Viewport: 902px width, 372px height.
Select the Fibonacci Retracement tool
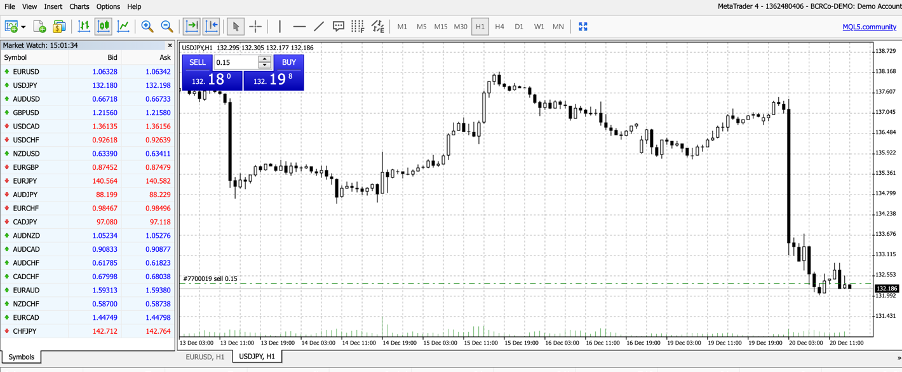point(358,26)
